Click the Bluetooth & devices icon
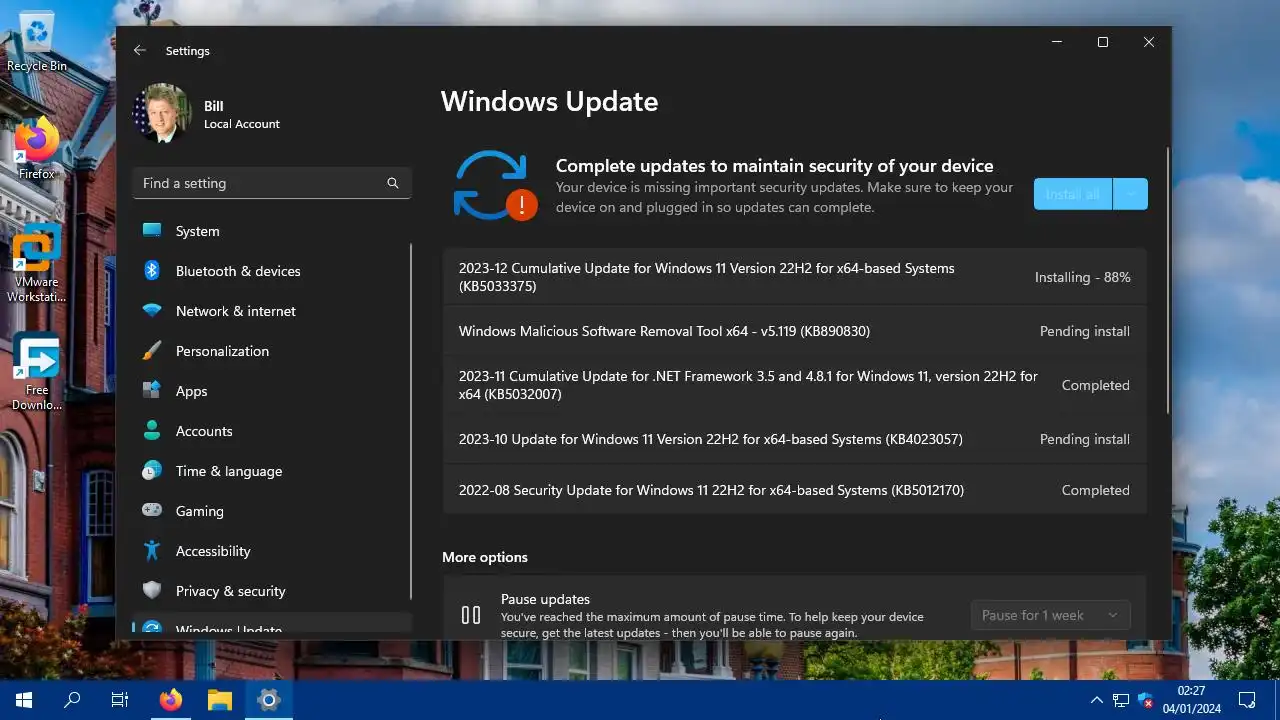Image resolution: width=1280 pixels, height=720 pixels. pos(152,271)
